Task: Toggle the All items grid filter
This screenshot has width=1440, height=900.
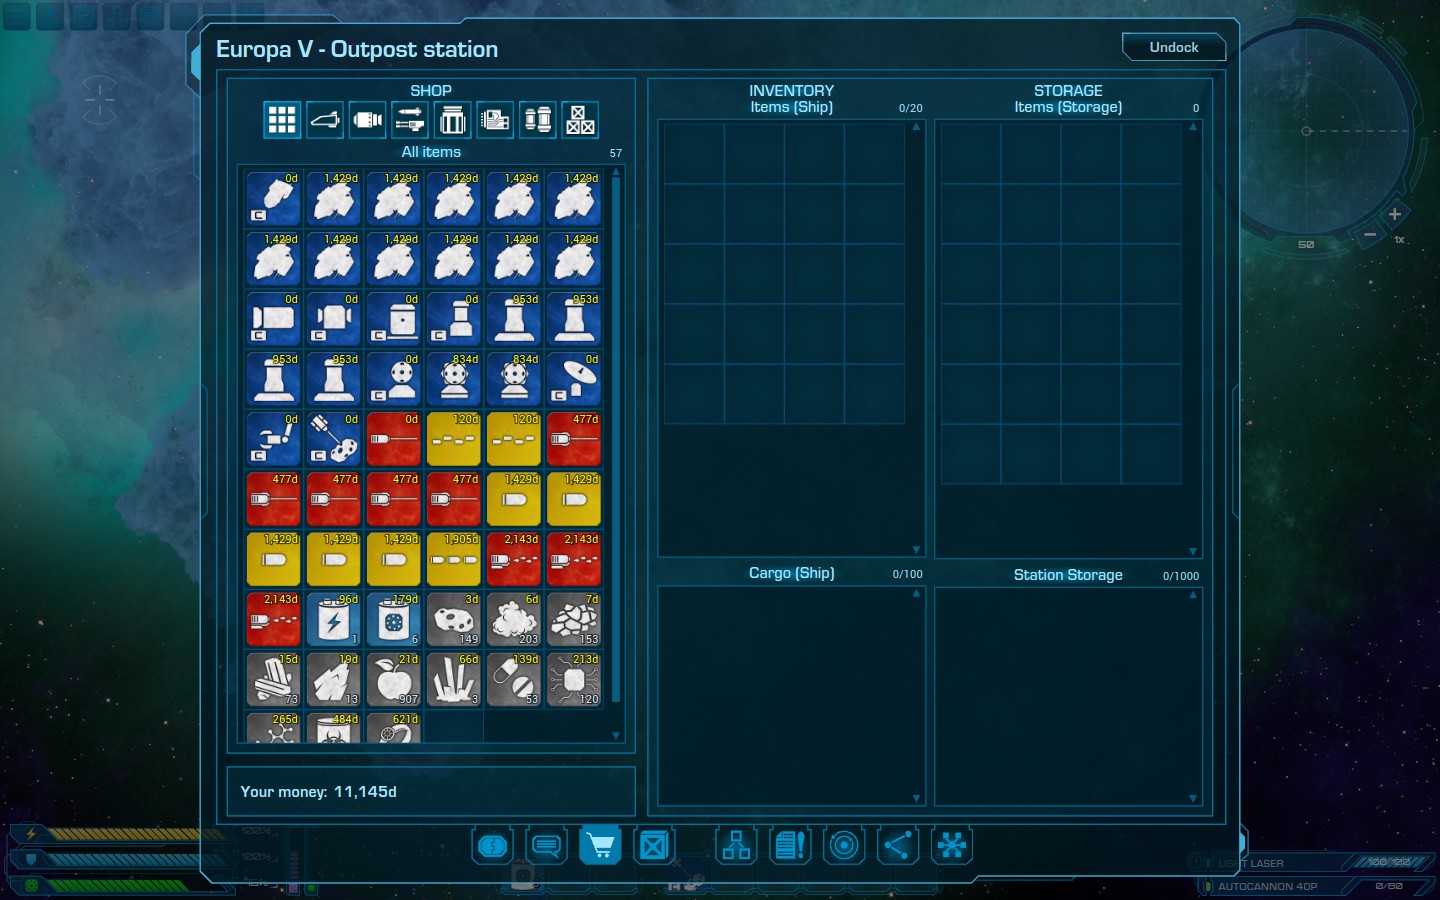Action: point(282,121)
